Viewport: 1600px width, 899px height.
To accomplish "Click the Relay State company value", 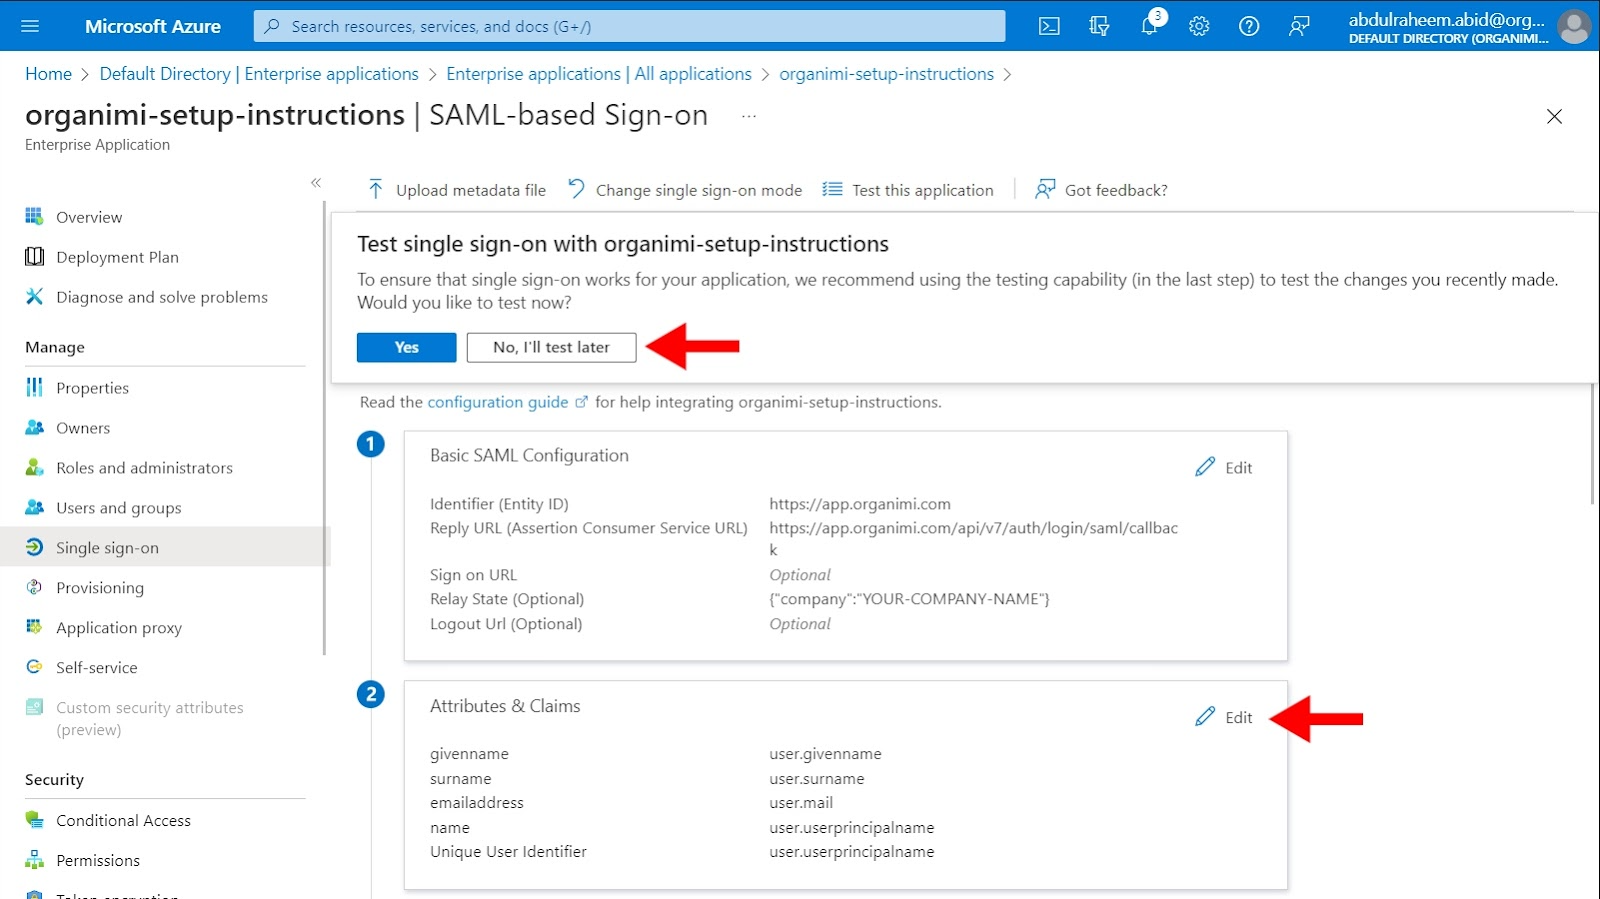I will point(909,599).
